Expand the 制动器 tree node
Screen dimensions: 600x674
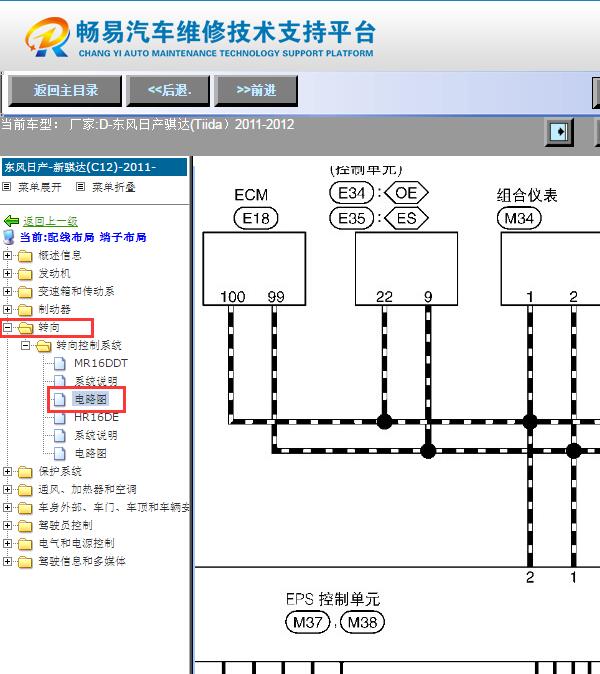tap(7, 309)
